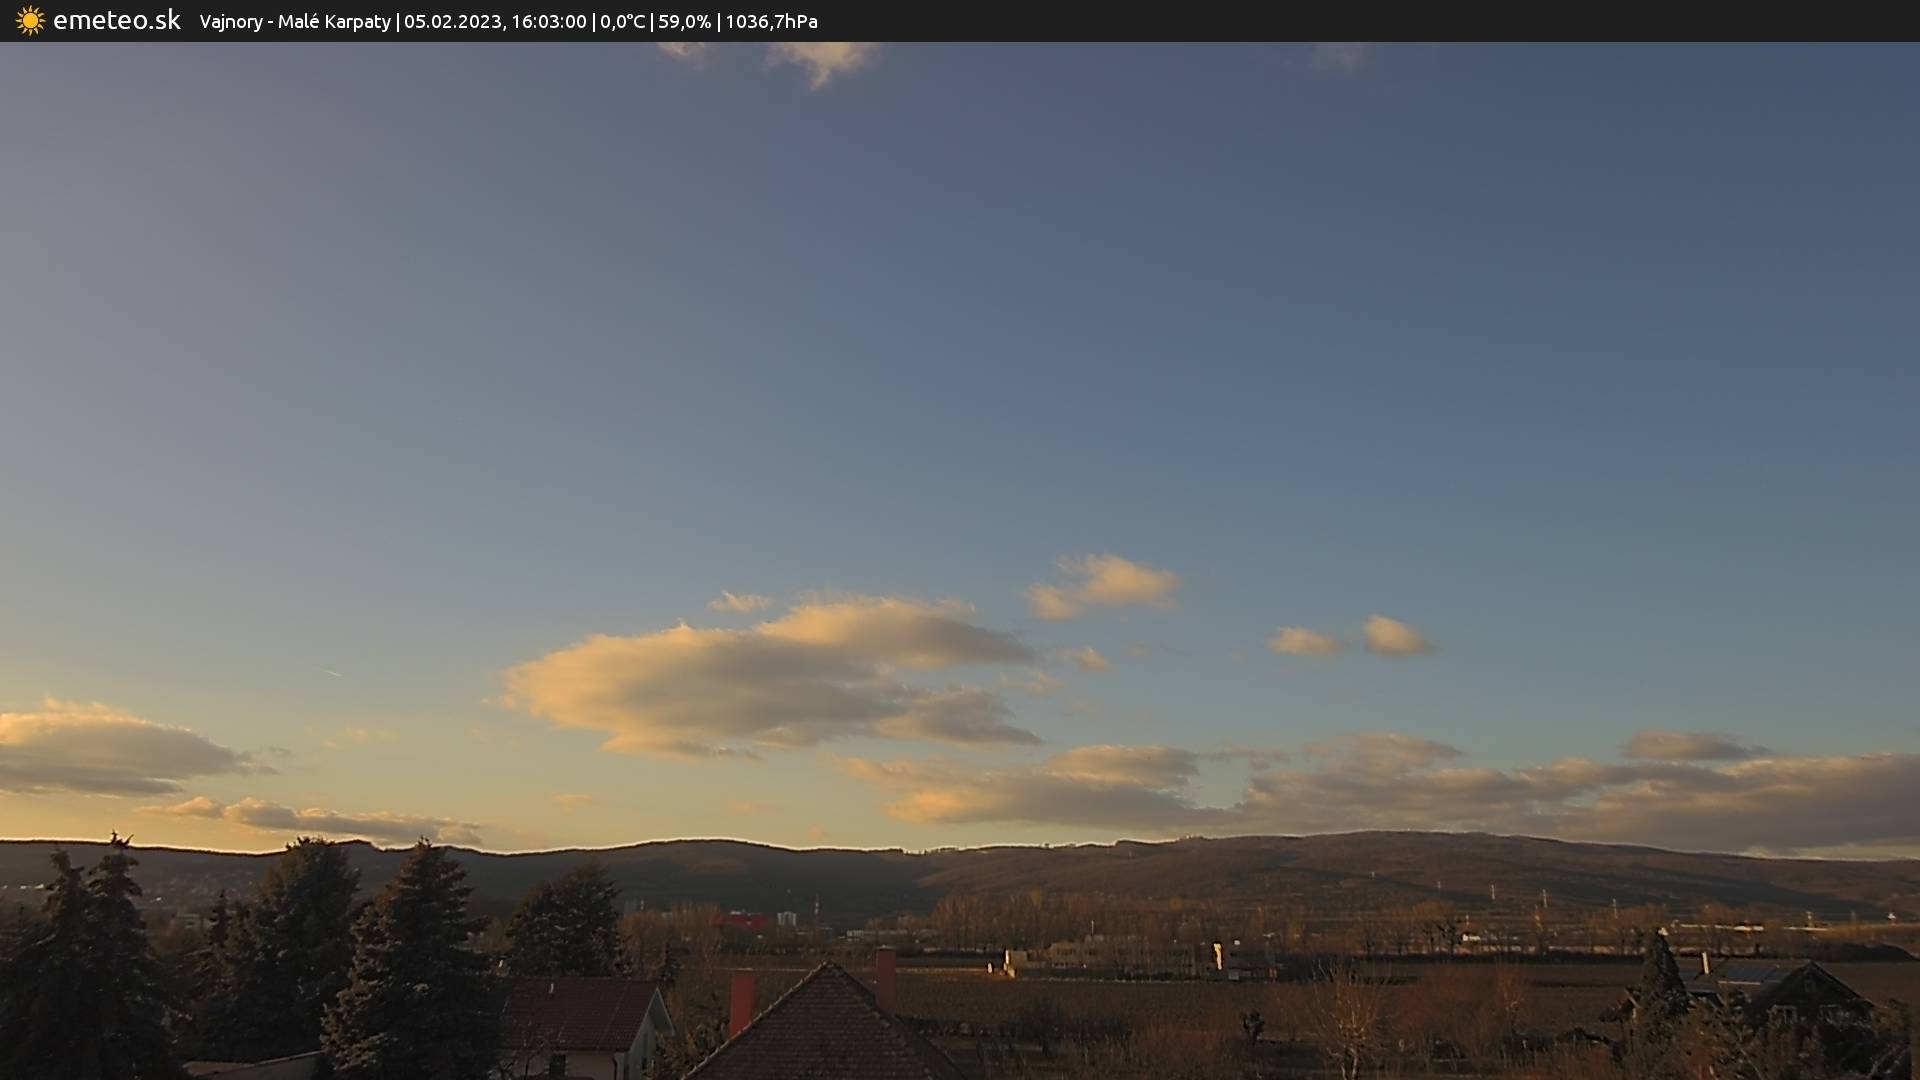Click the red building near the hills
This screenshot has height=1080, width=1920.
743,920
